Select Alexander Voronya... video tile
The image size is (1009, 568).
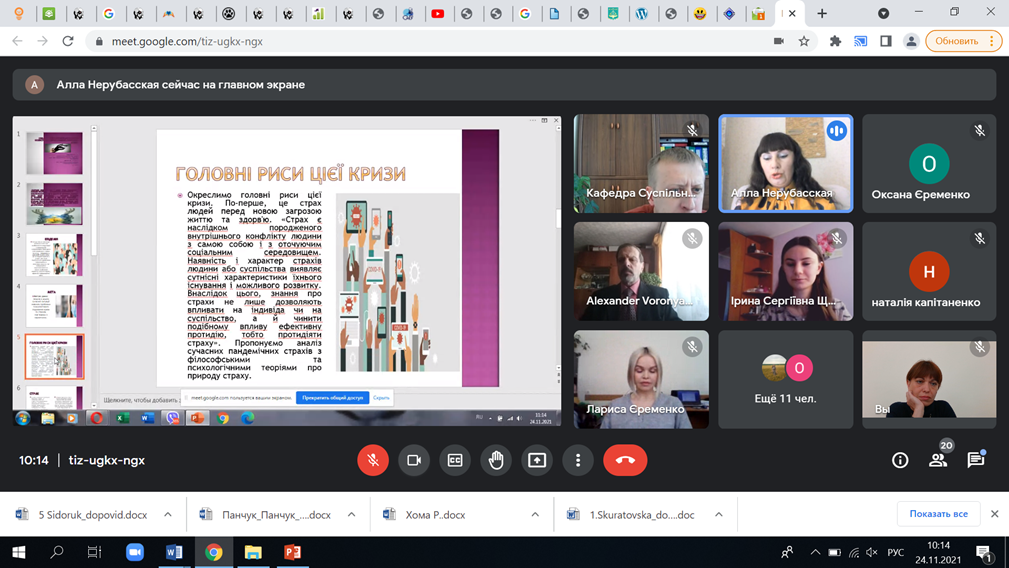(642, 271)
